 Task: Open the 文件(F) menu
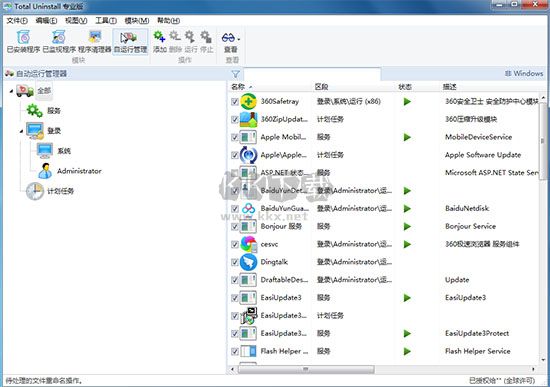coord(17,21)
